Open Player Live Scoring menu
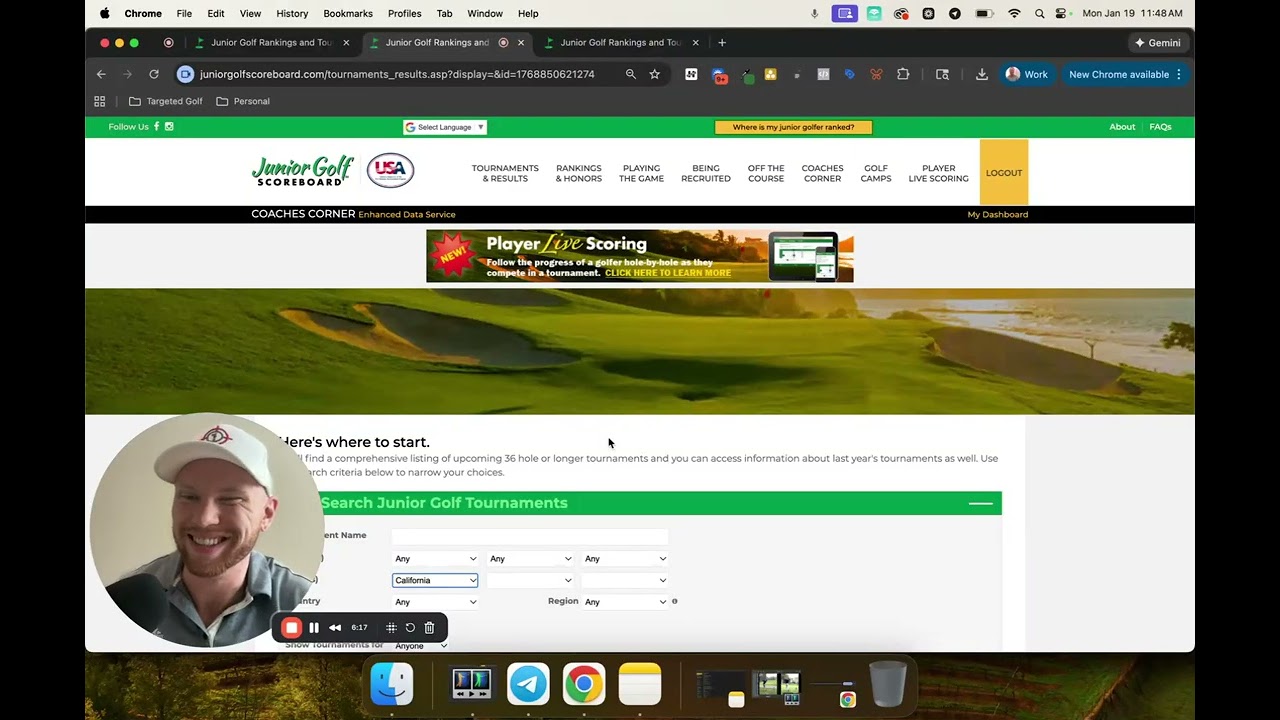 click(938, 173)
